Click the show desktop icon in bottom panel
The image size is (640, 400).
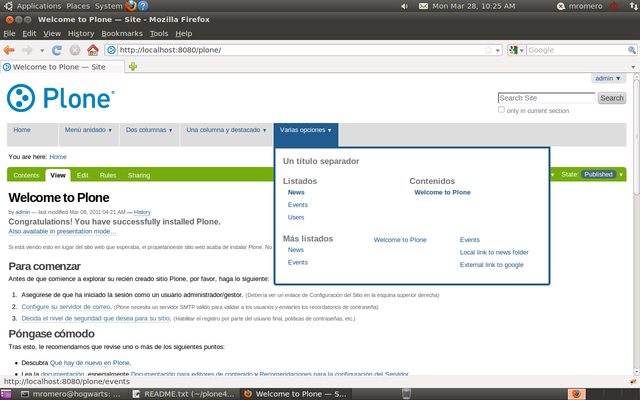click(x=6, y=394)
